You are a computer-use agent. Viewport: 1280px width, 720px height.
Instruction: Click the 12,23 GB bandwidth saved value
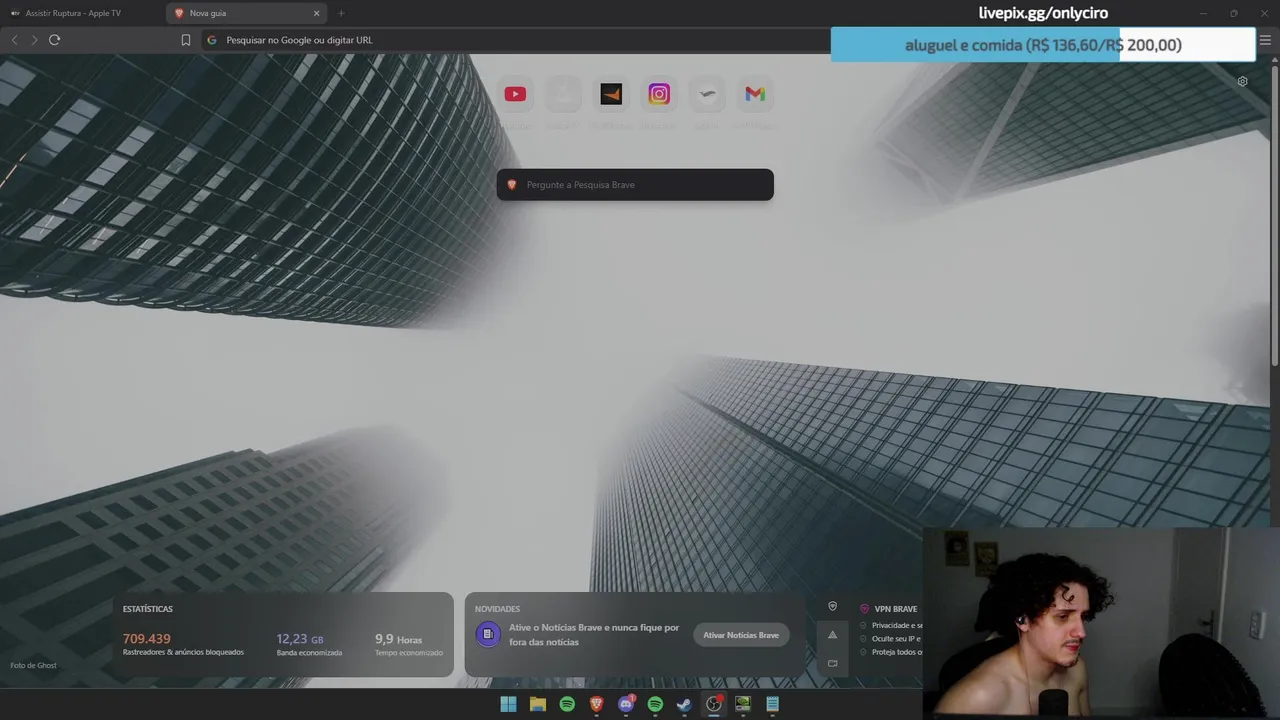(300, 639)
